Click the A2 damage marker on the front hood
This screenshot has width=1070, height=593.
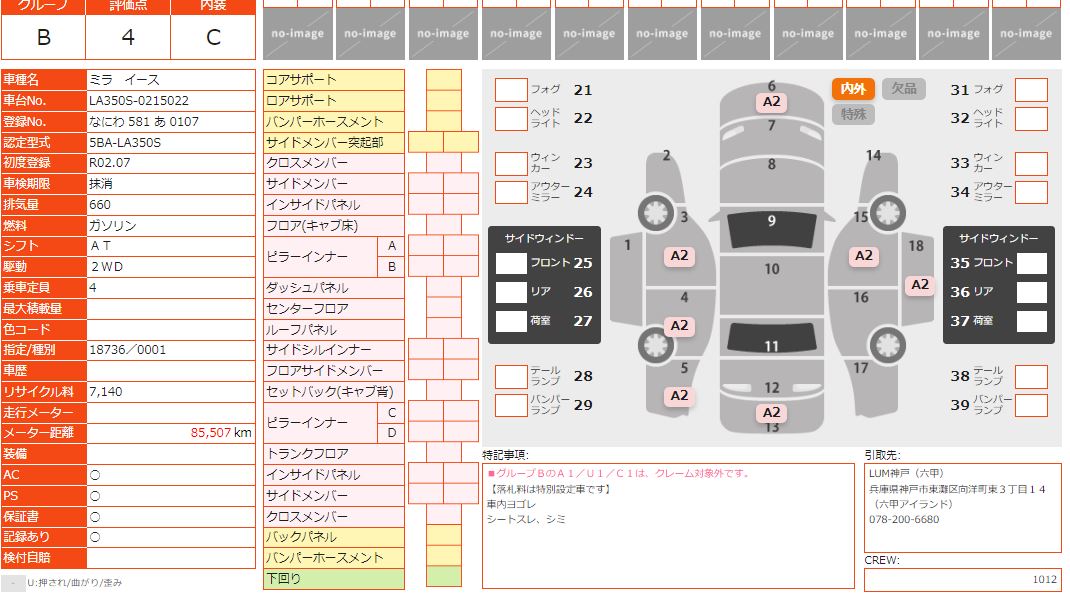tap(772, 102)
